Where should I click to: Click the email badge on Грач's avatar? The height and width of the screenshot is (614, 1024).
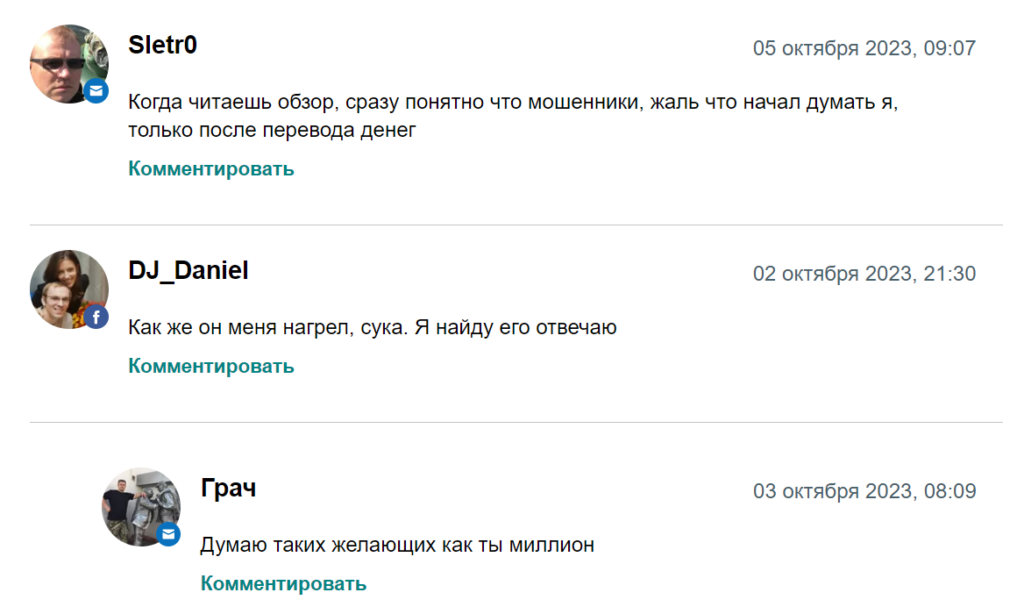[x=168, y=534]
